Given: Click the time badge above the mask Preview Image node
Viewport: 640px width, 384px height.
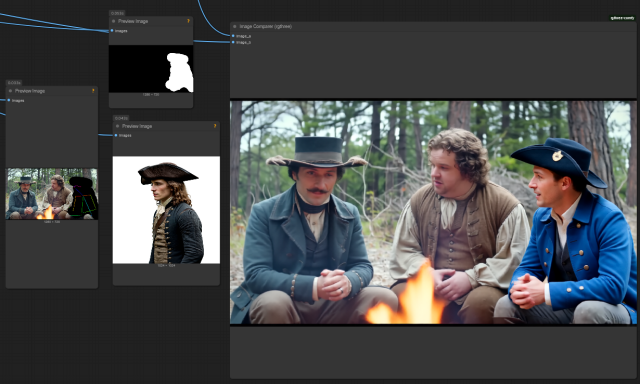Looking at the screenshot, I should (117, 13).
